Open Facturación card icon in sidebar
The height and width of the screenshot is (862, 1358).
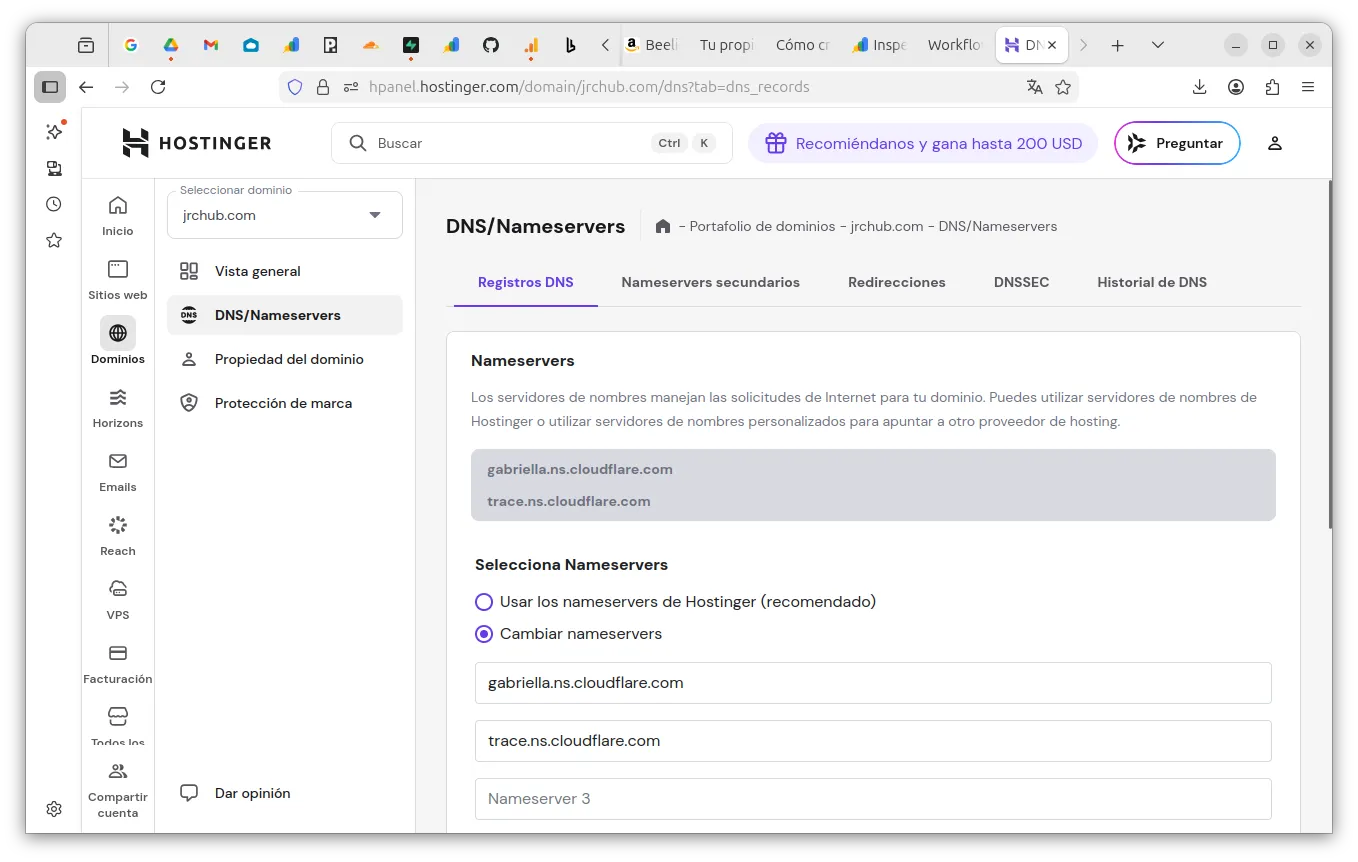tap(118, 653)
